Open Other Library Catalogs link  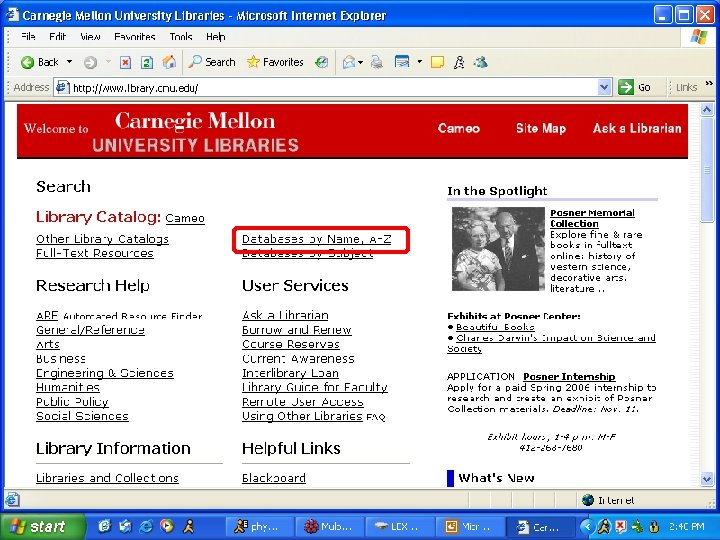tap(102, 239)
